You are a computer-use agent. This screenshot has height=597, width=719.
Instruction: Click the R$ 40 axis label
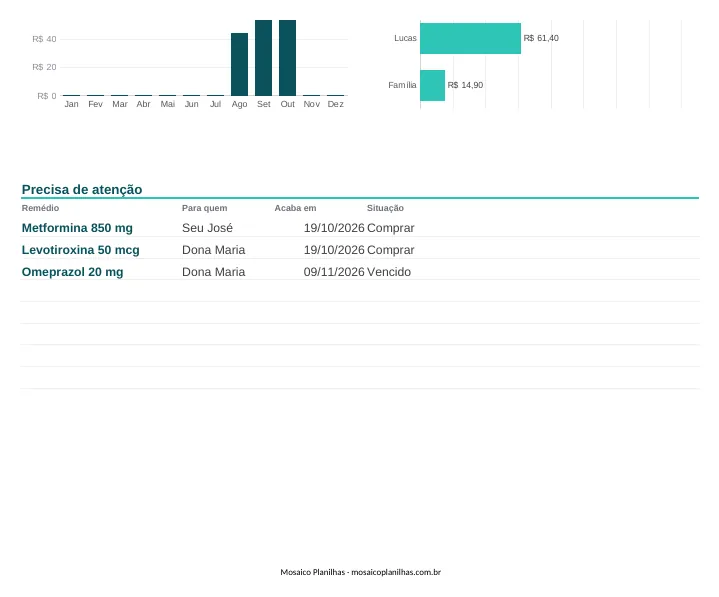(44, 39)
